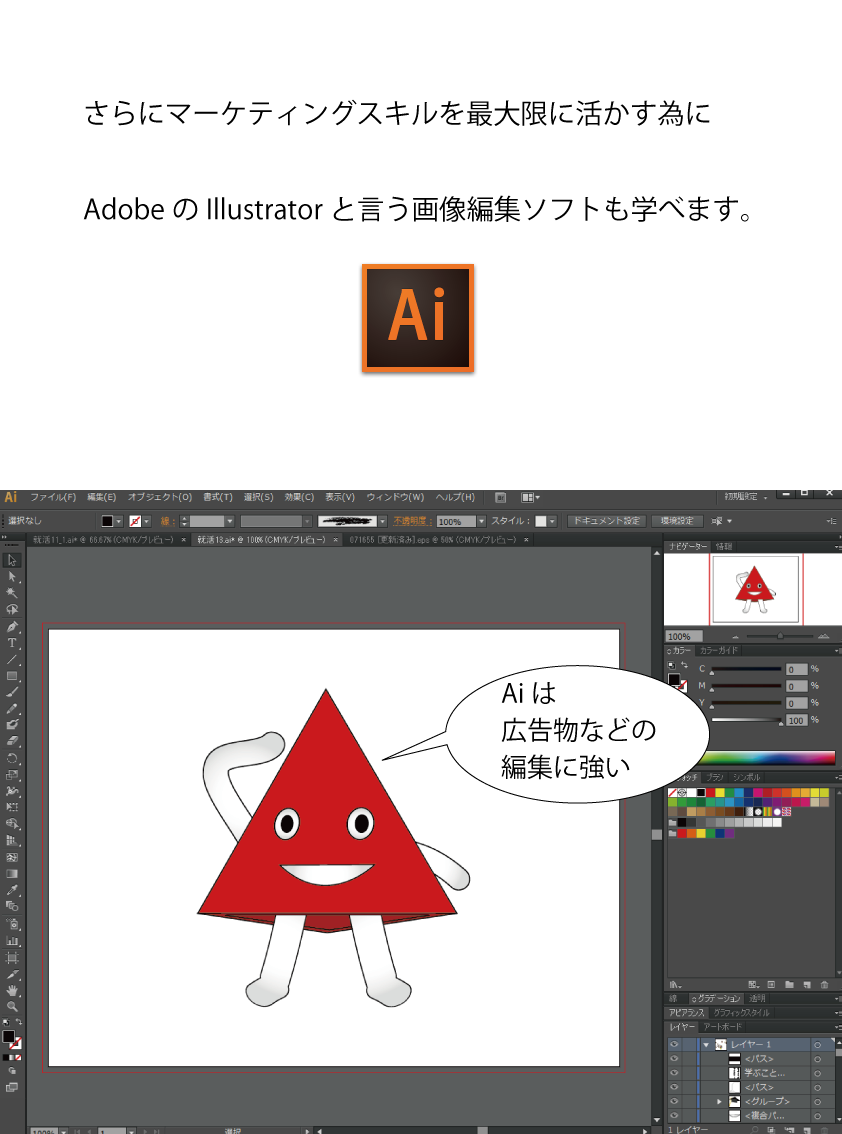Open the swatch libraries menu icon
842x1134 pixels.
coord(675,984)
